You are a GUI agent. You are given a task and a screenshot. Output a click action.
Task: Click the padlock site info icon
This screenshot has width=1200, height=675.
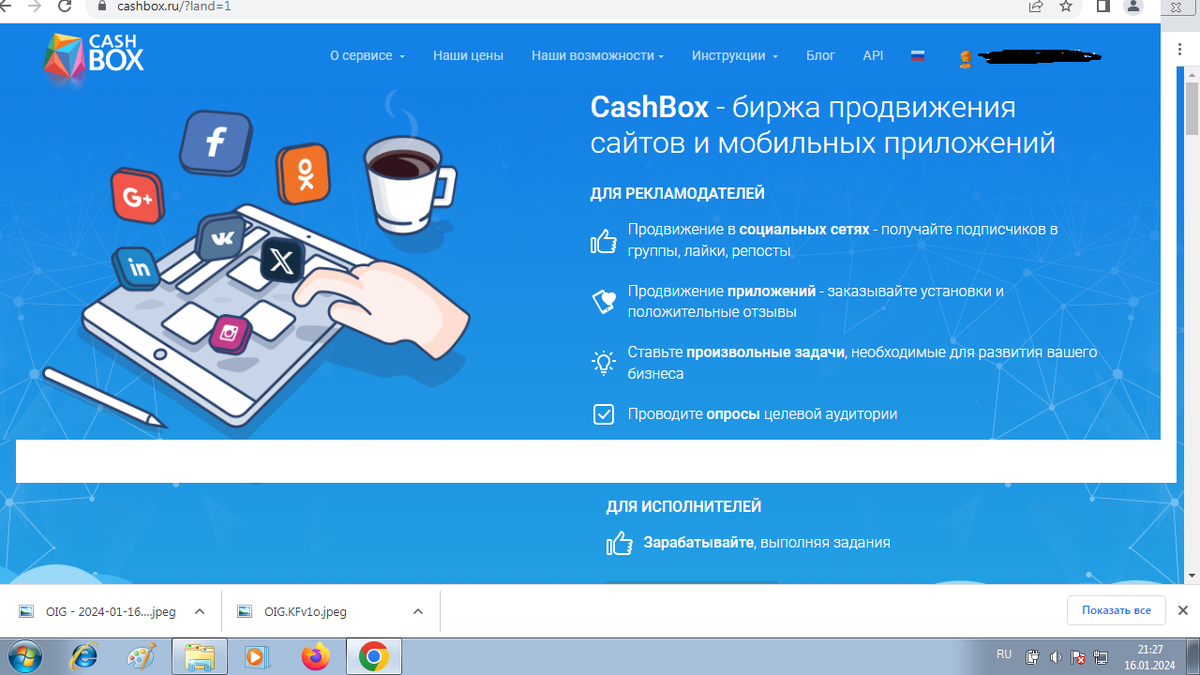[102, 6]
